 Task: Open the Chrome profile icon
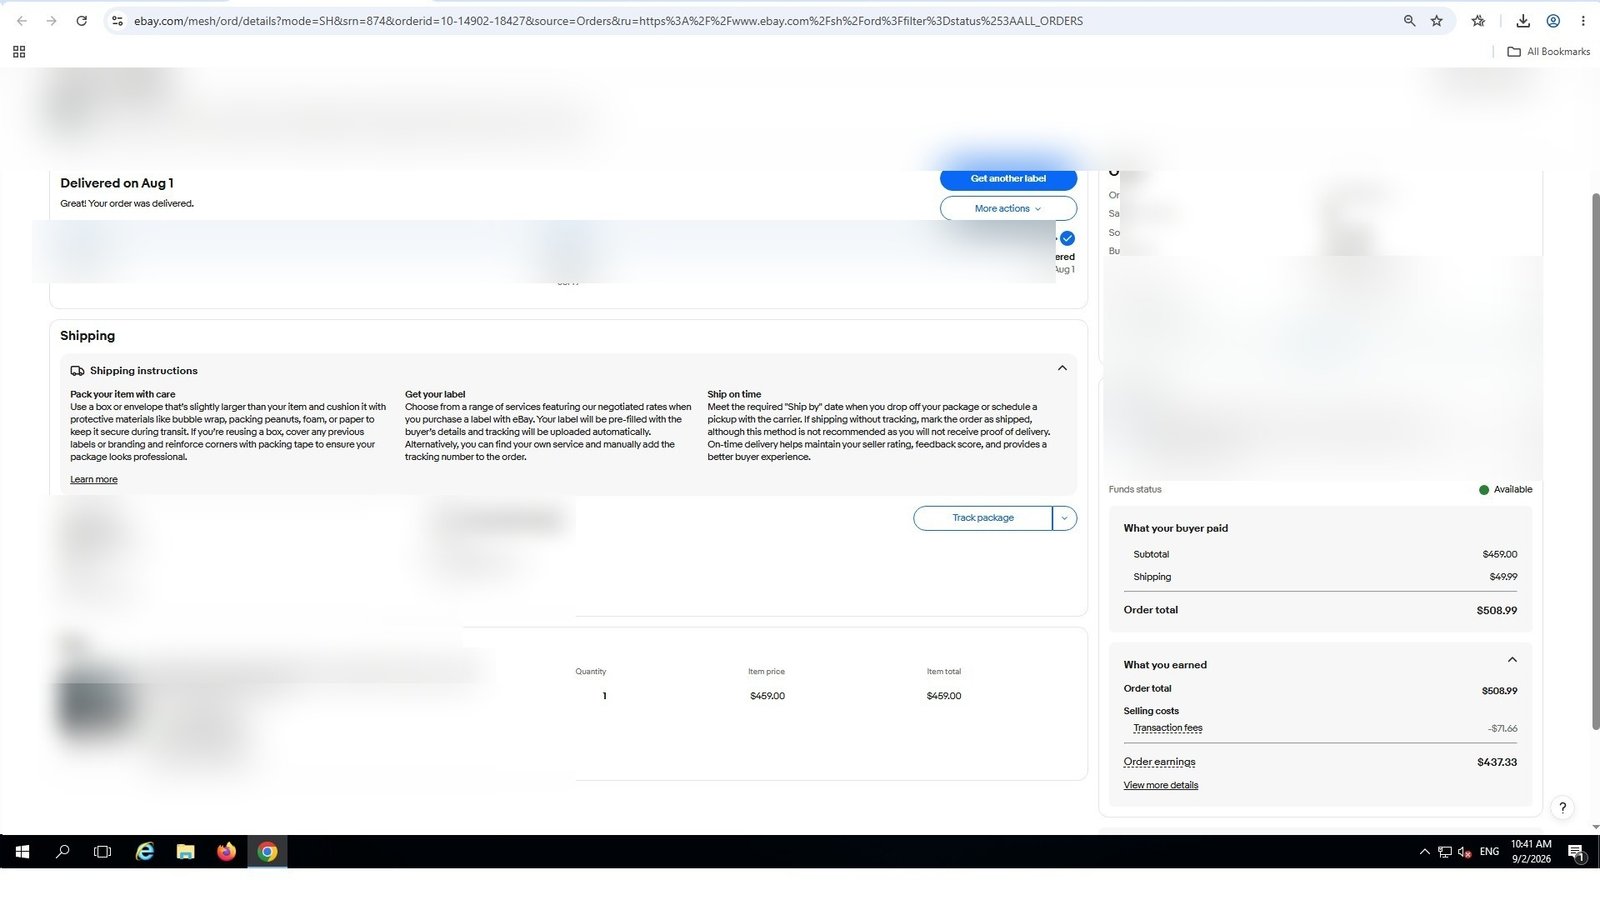(x=1553, y=20)
